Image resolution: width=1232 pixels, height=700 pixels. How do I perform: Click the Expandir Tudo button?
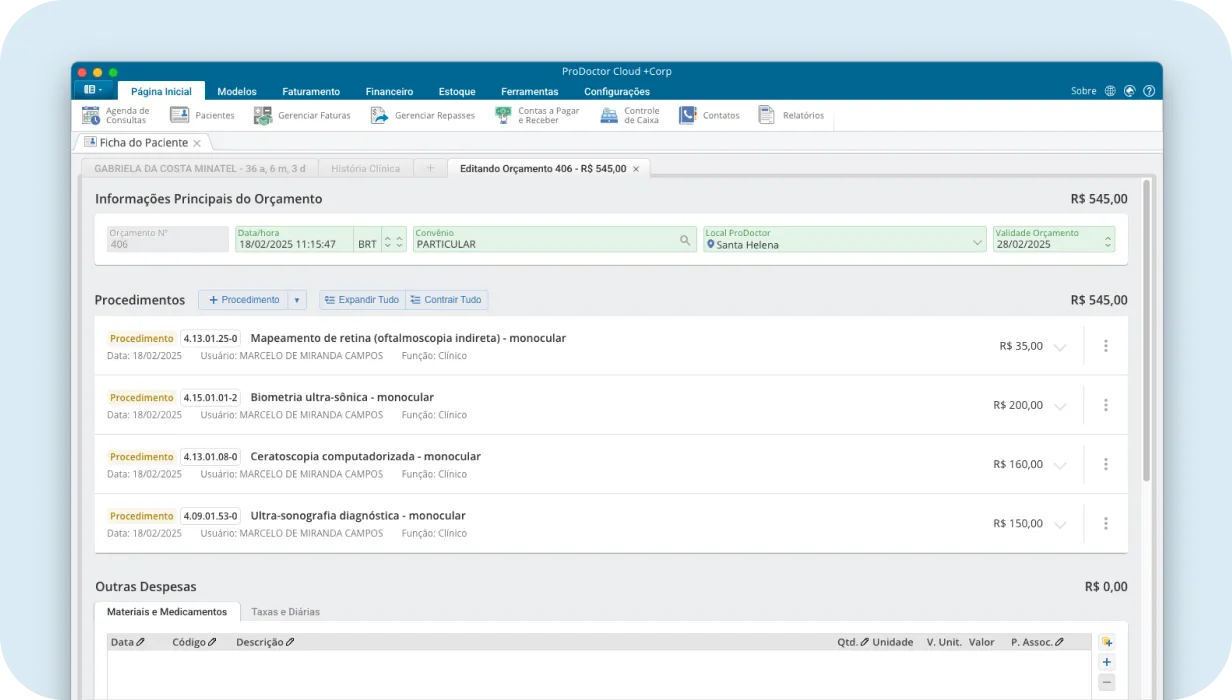point(361,300)
